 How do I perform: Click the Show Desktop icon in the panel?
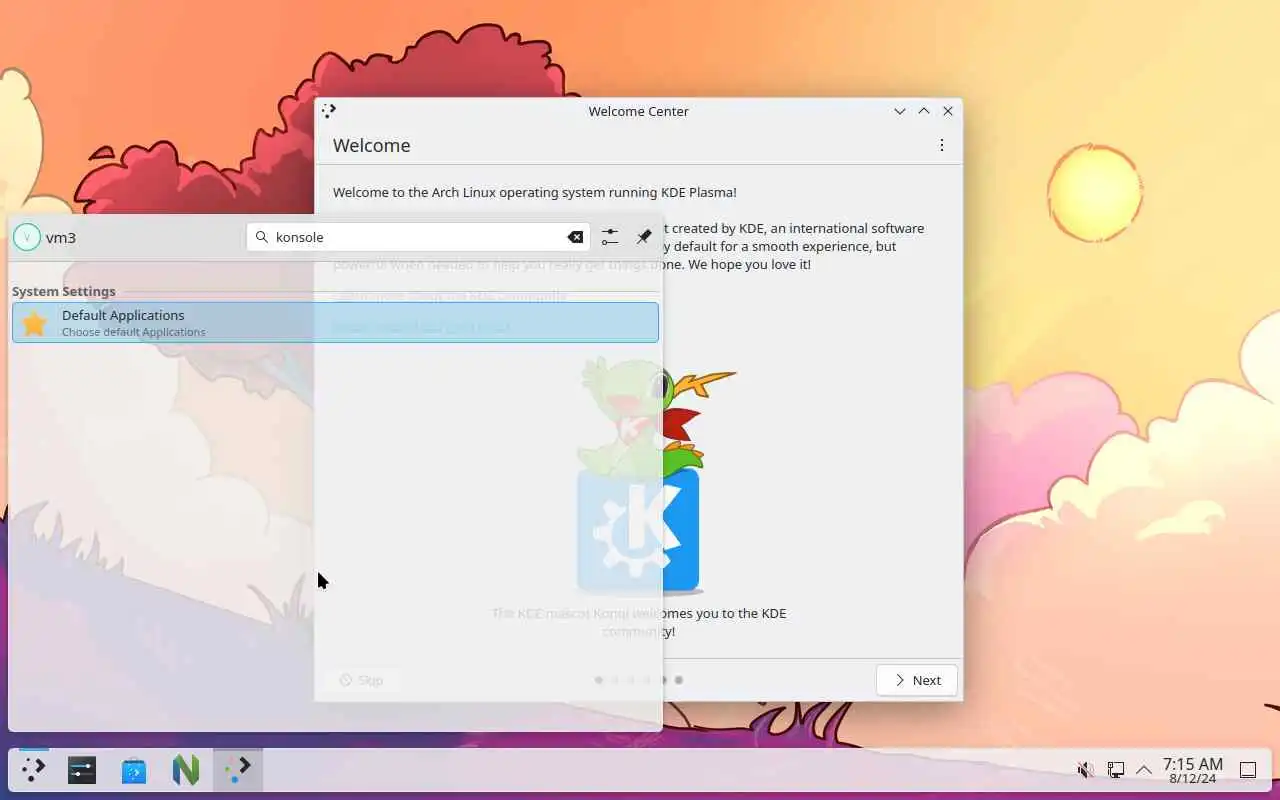click(1248, 770)
